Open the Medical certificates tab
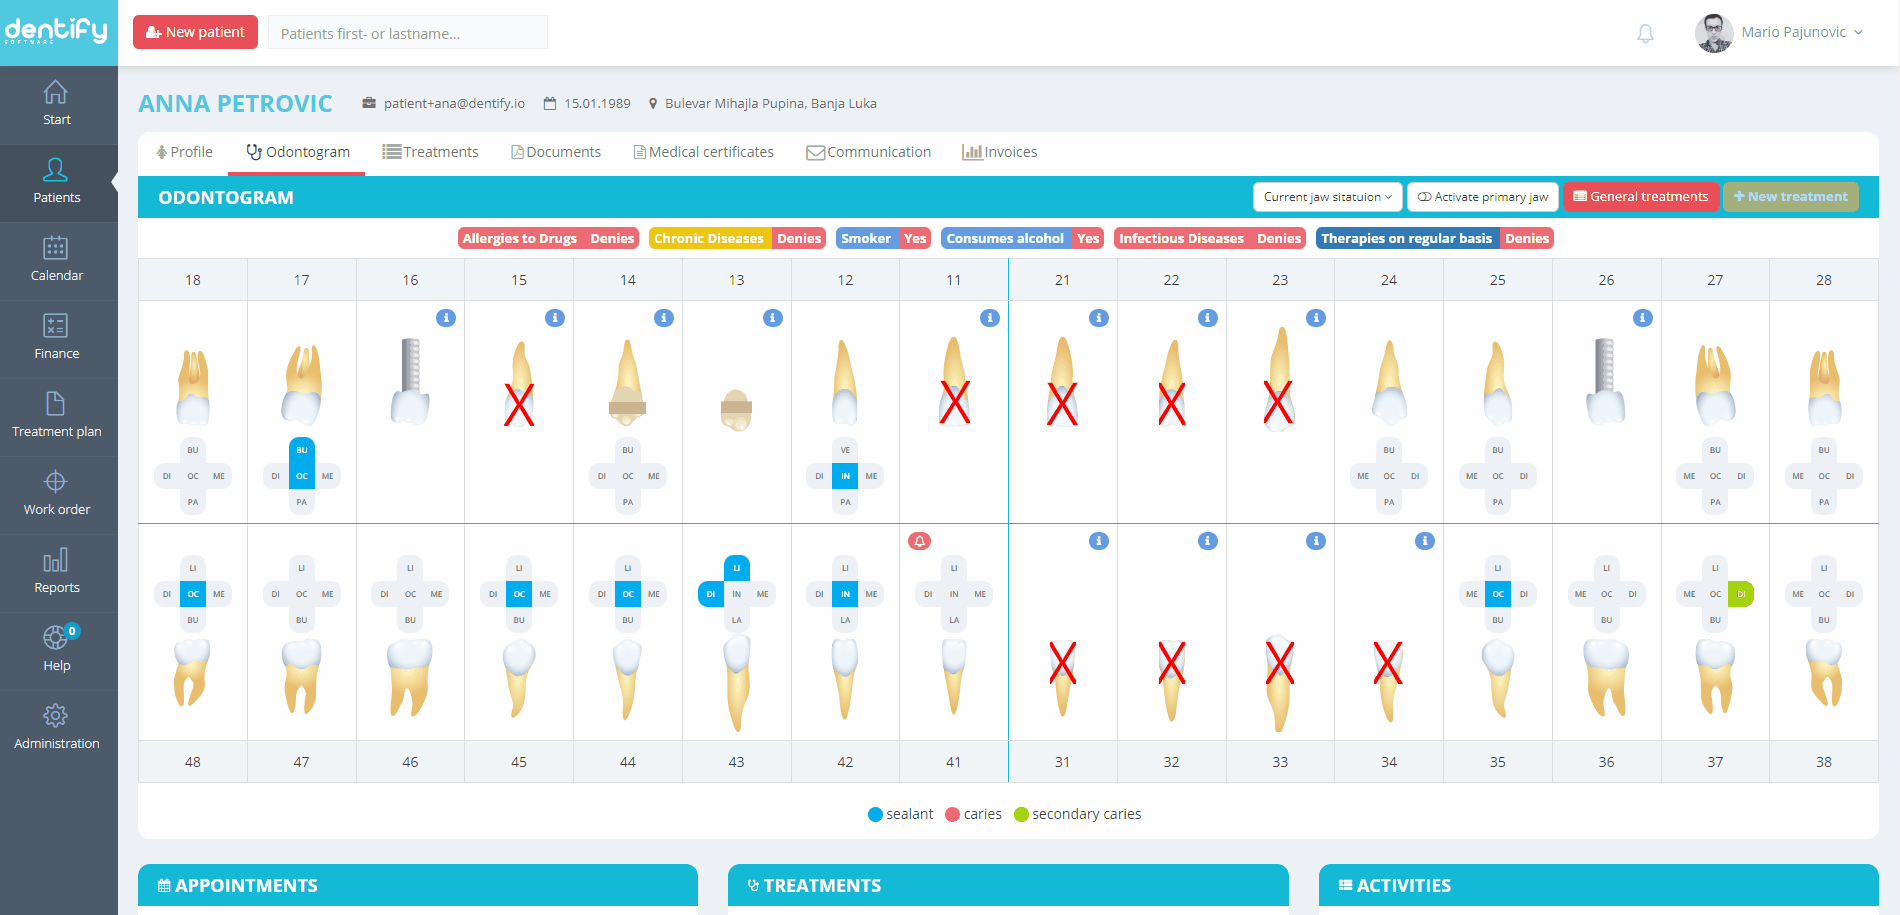The image size is (1900, 915). tap(704, 152)
